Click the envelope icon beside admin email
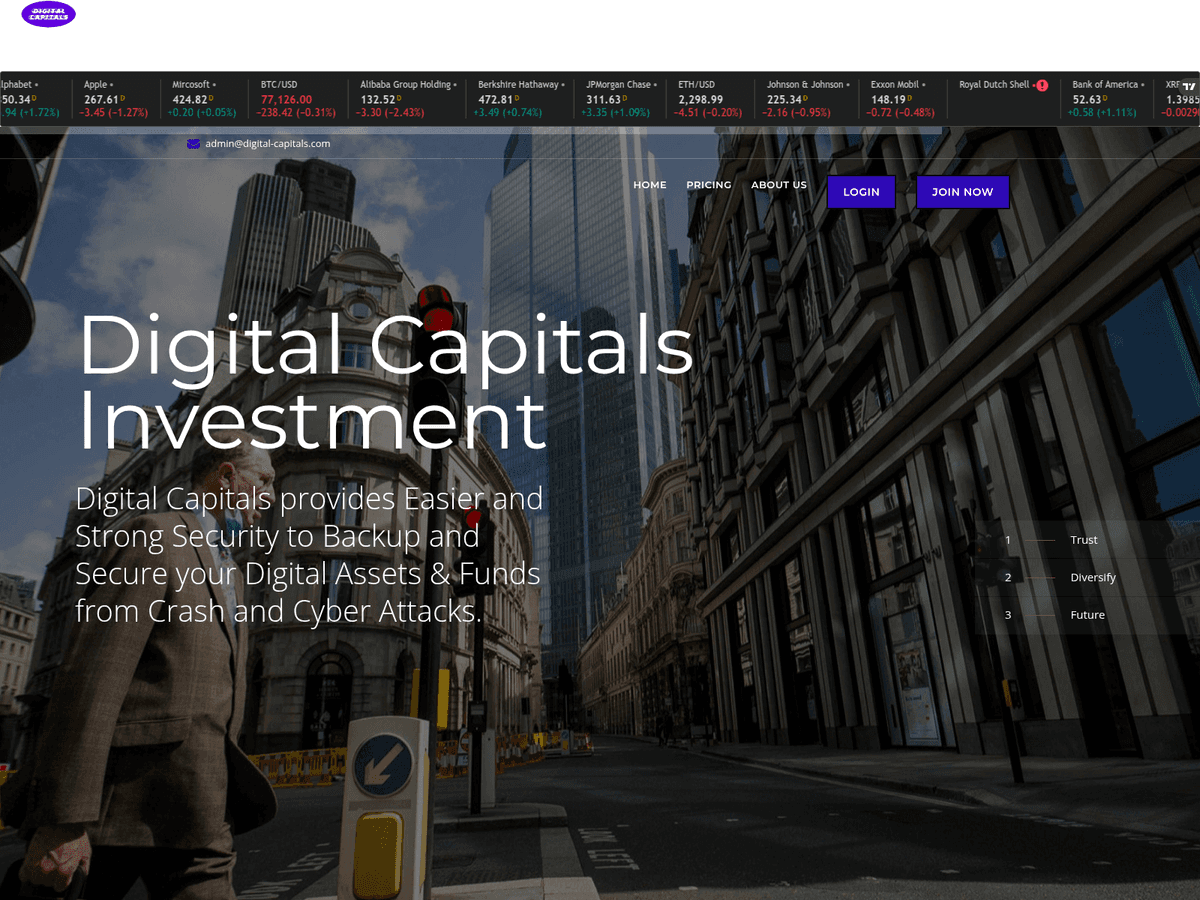The height and width of the screenshot is (900, 1200). 193,144
